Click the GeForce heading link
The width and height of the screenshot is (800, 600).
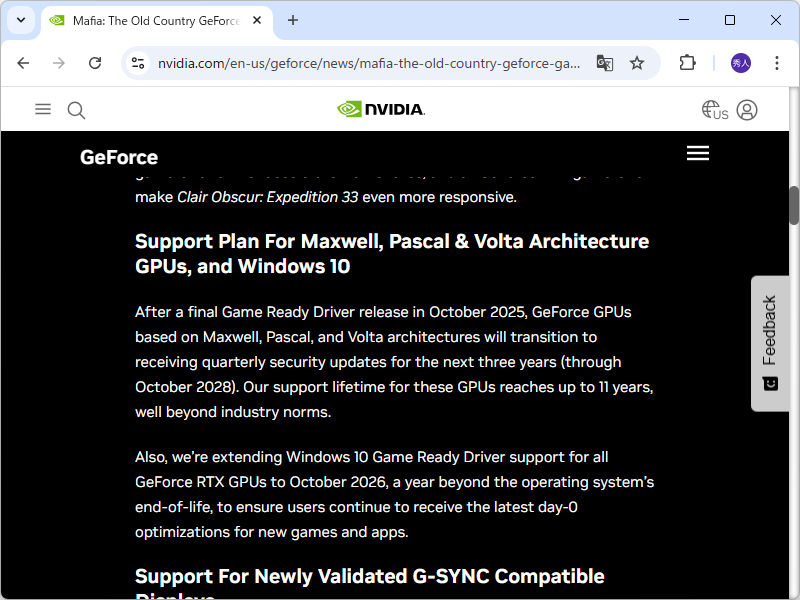click(119, 157)
